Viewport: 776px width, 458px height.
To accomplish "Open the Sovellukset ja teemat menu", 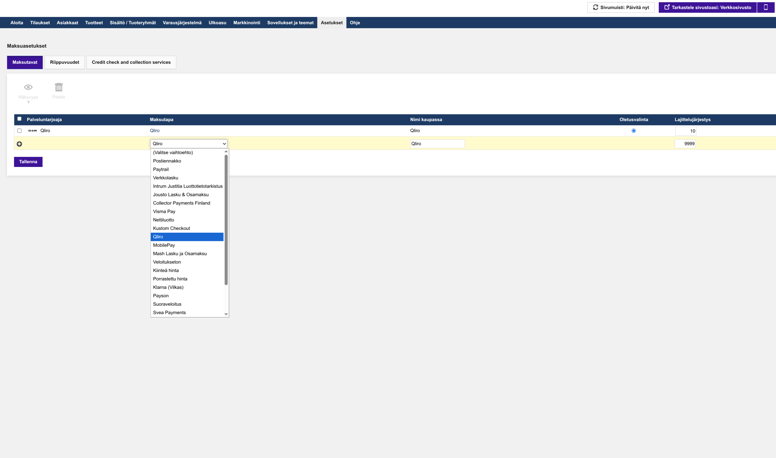I will [x=291, y=23].
